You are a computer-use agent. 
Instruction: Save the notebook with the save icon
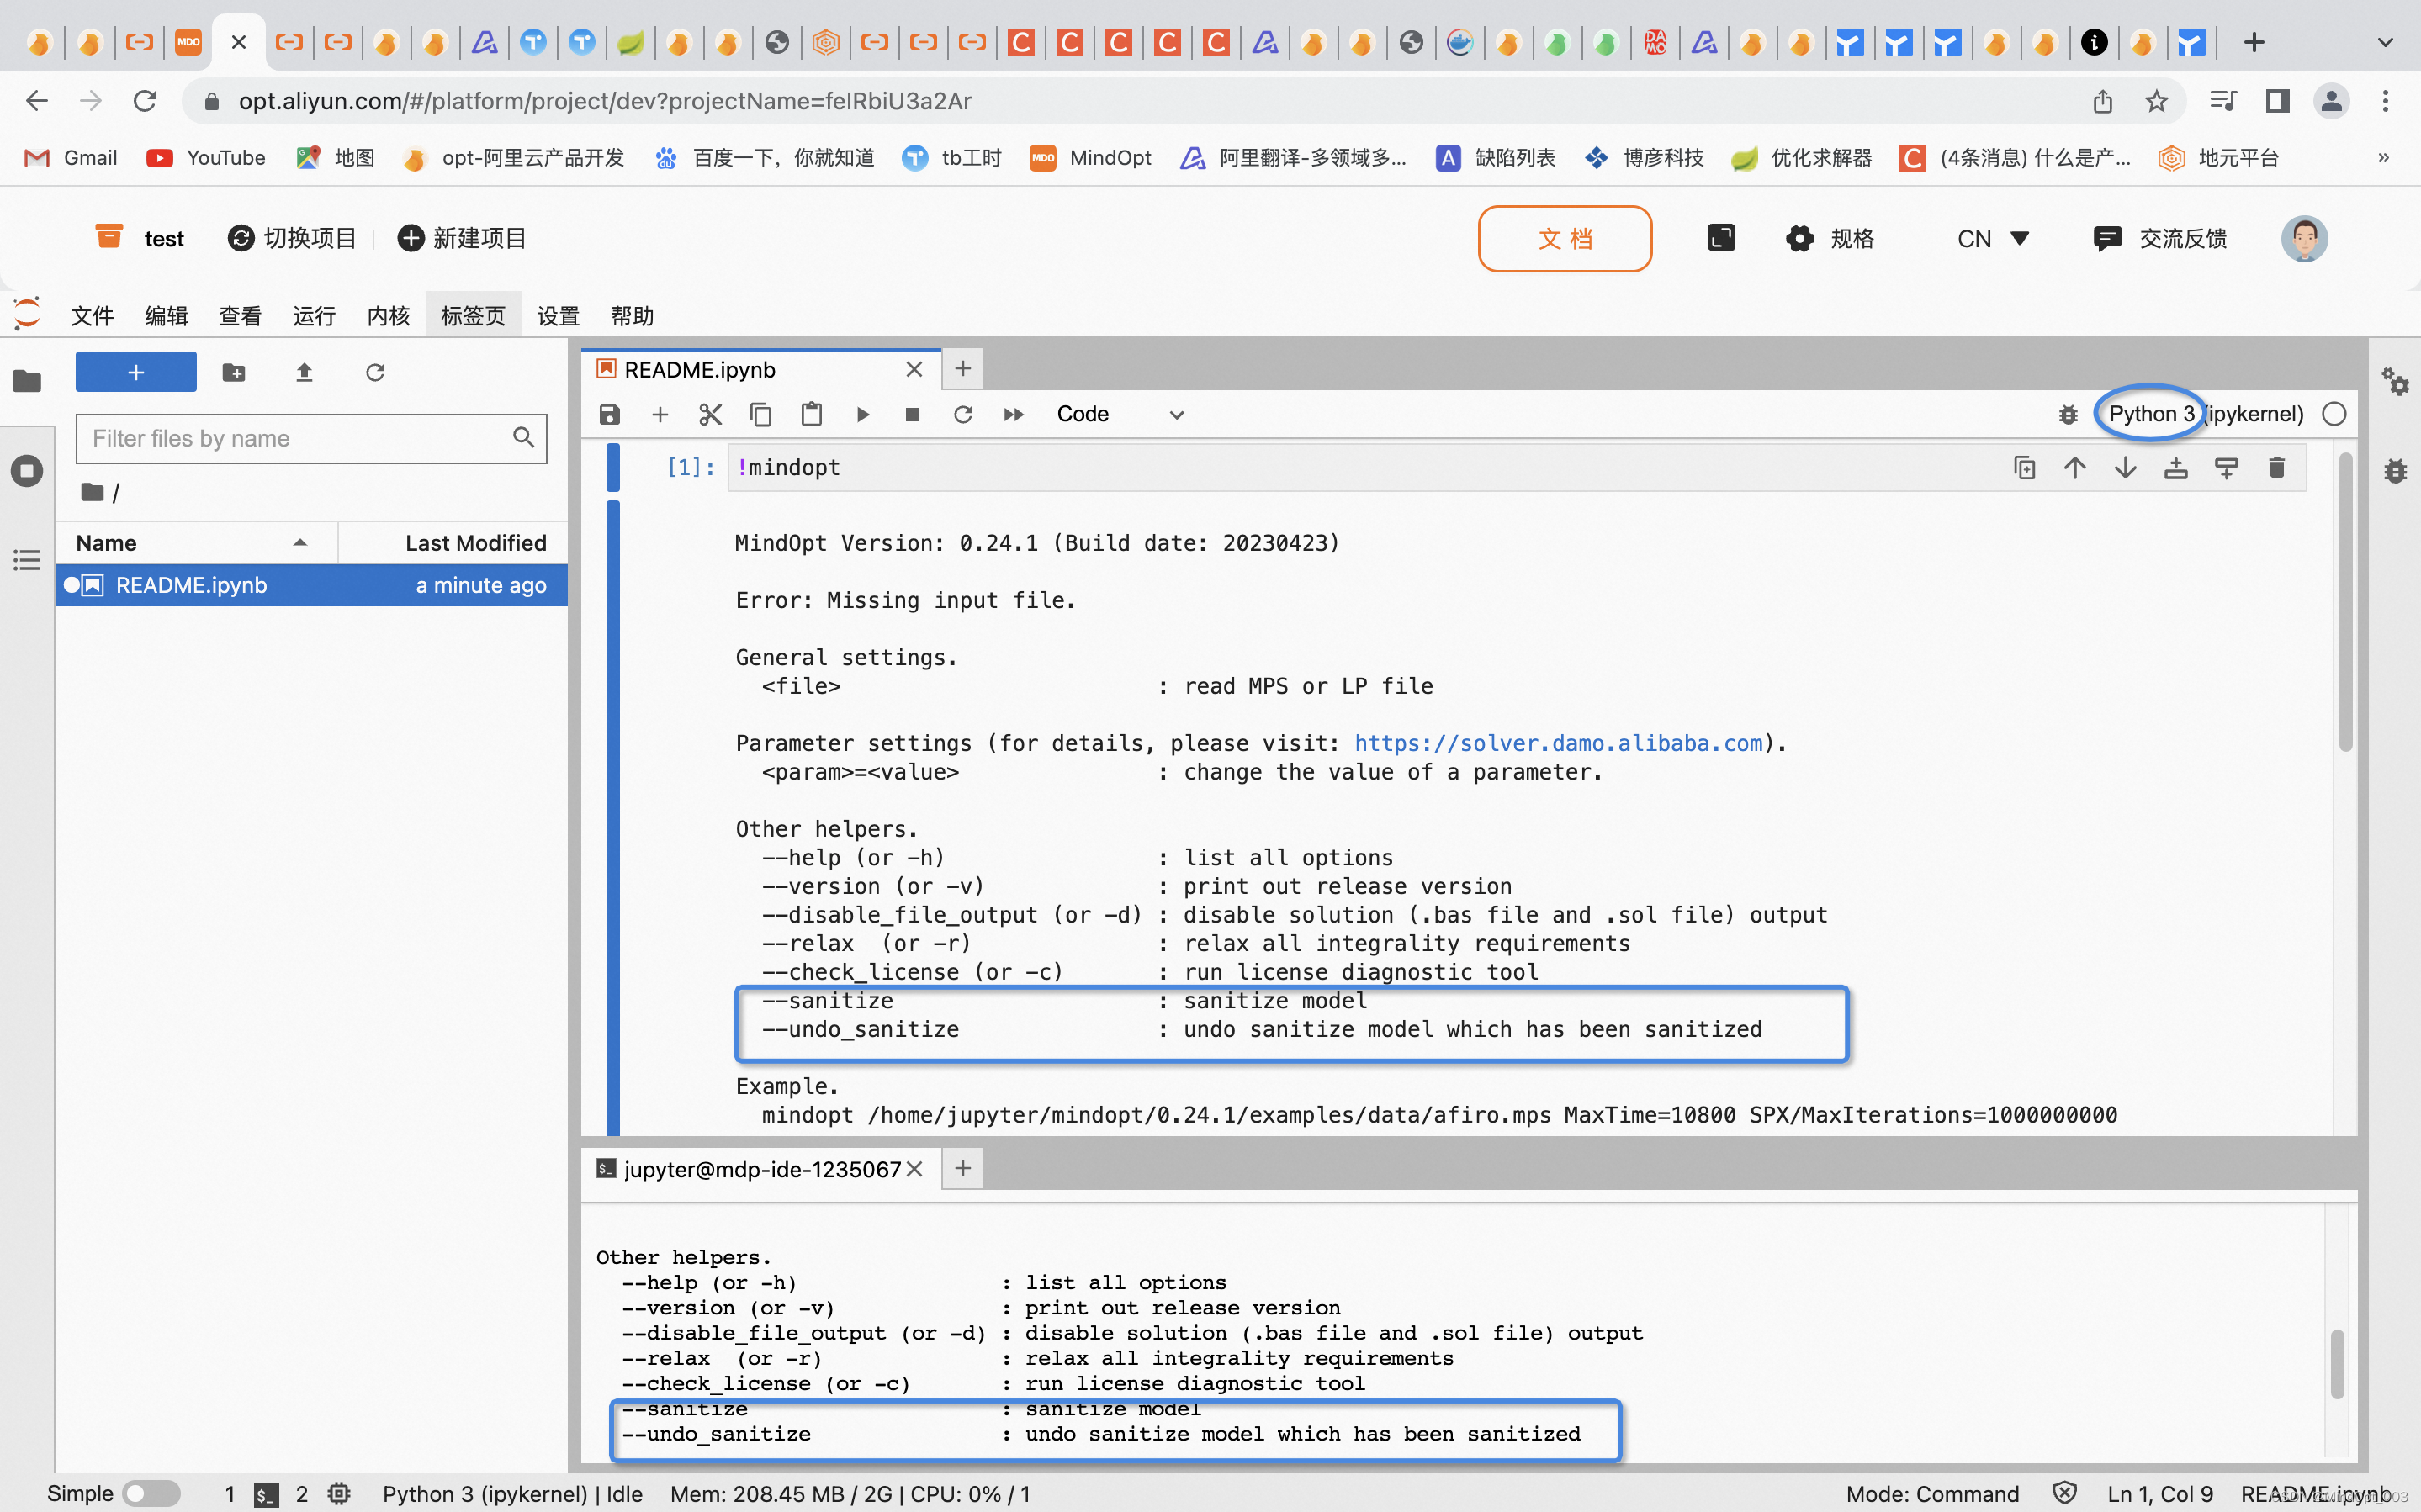point(609,414)
